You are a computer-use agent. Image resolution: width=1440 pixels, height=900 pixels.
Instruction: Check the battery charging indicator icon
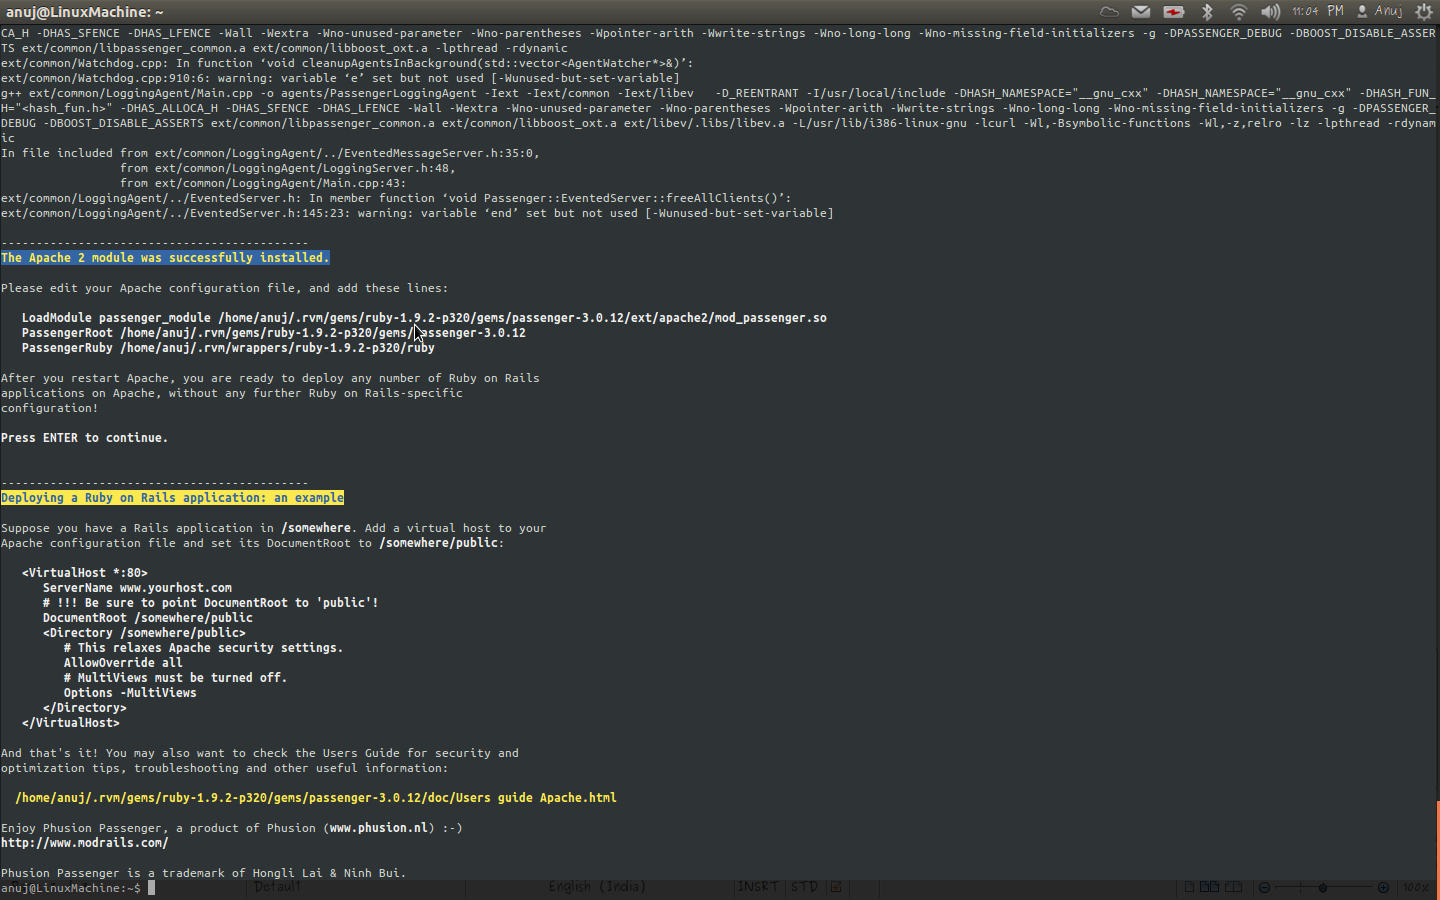click(x=1172, y=11)
